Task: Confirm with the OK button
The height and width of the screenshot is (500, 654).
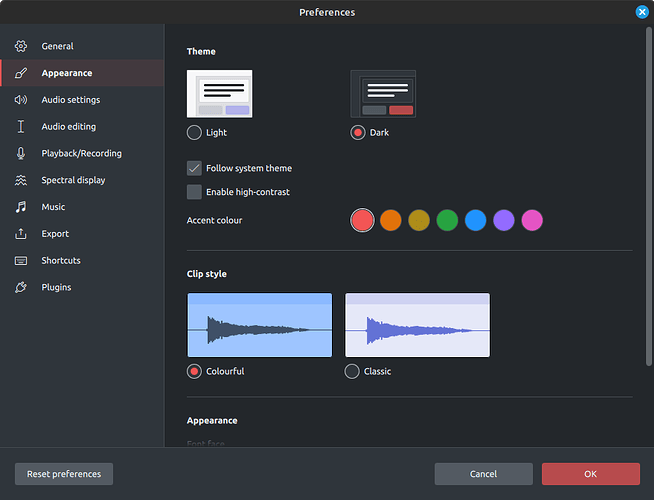Action: click(591, 474)
